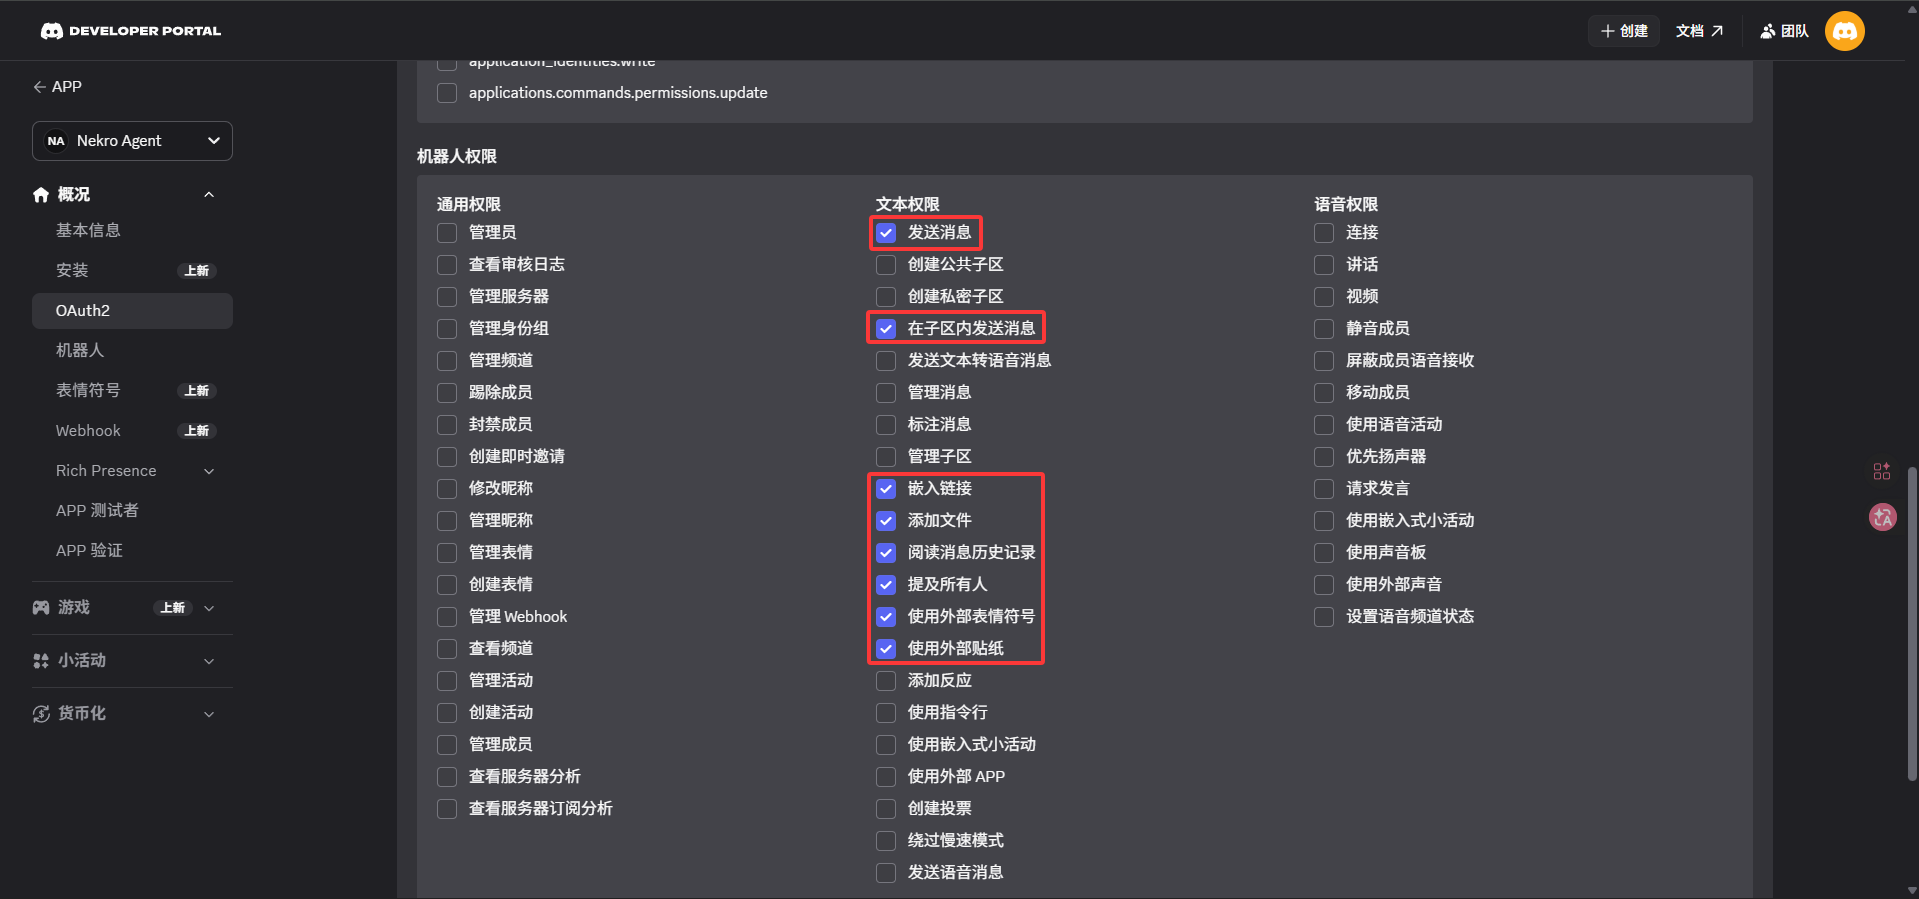This screenshot has width=1919, height=899.
Task: Click the 概况 home icon
Action: [x=41, y=195]
